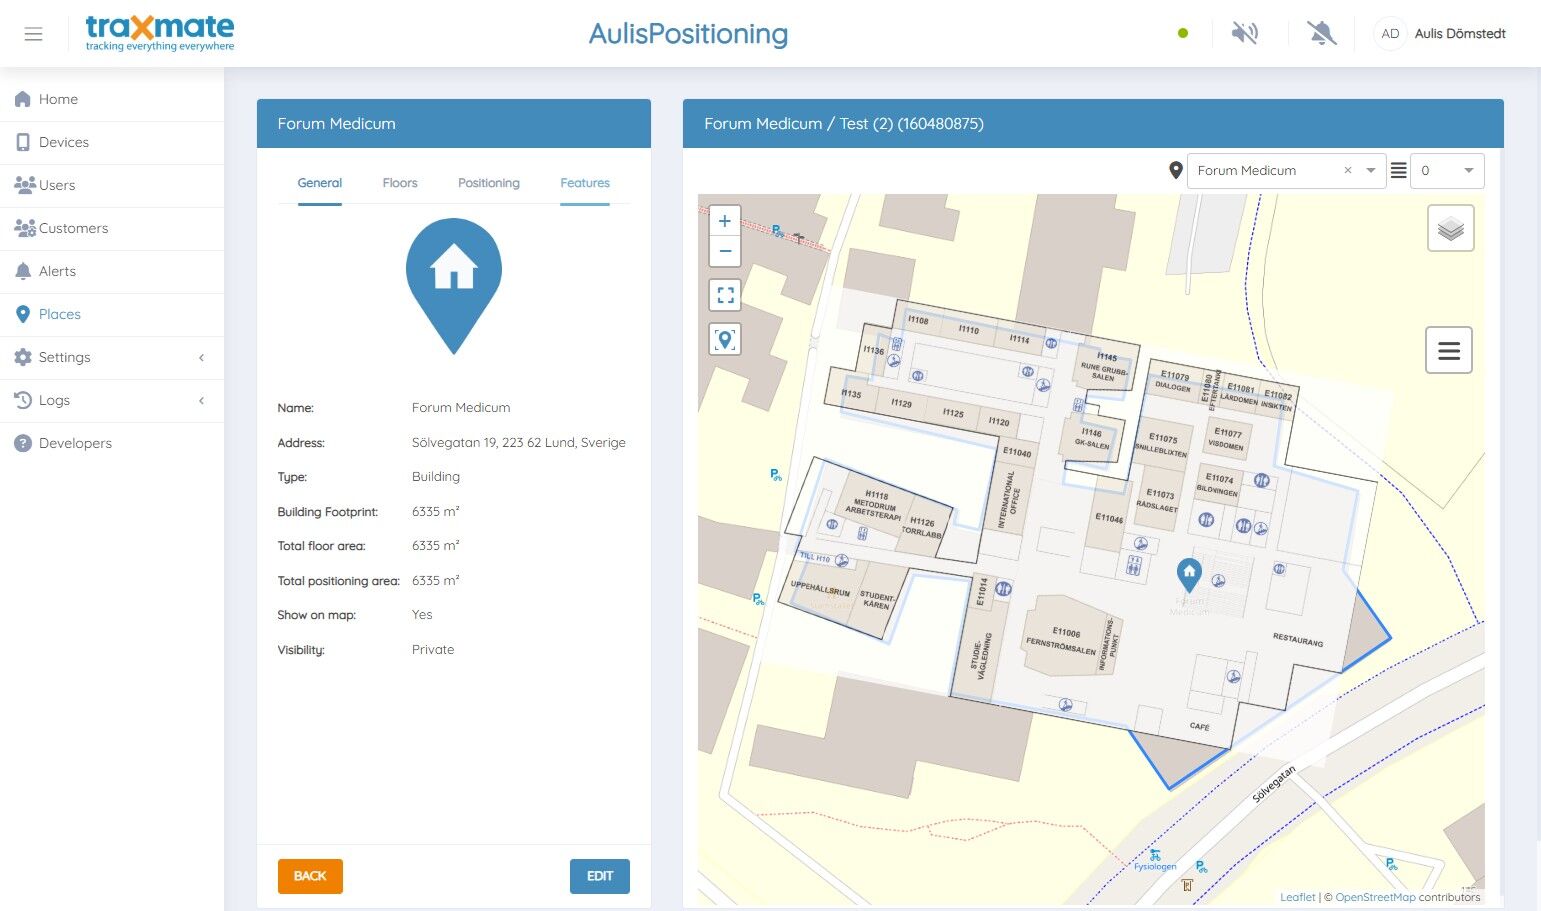Zoom out on the map

(725, 251)
